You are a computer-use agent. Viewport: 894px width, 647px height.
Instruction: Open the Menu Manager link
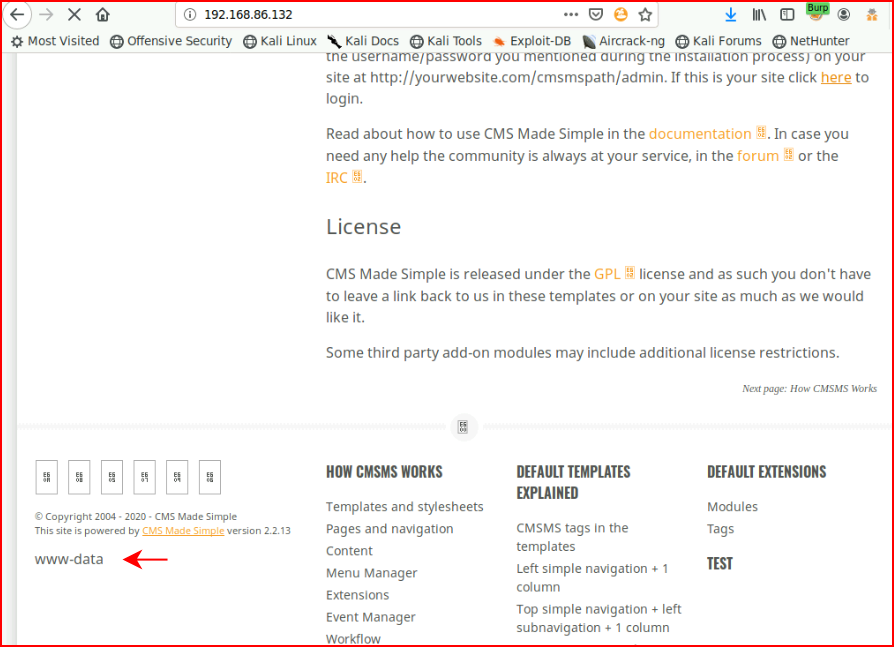372,573
